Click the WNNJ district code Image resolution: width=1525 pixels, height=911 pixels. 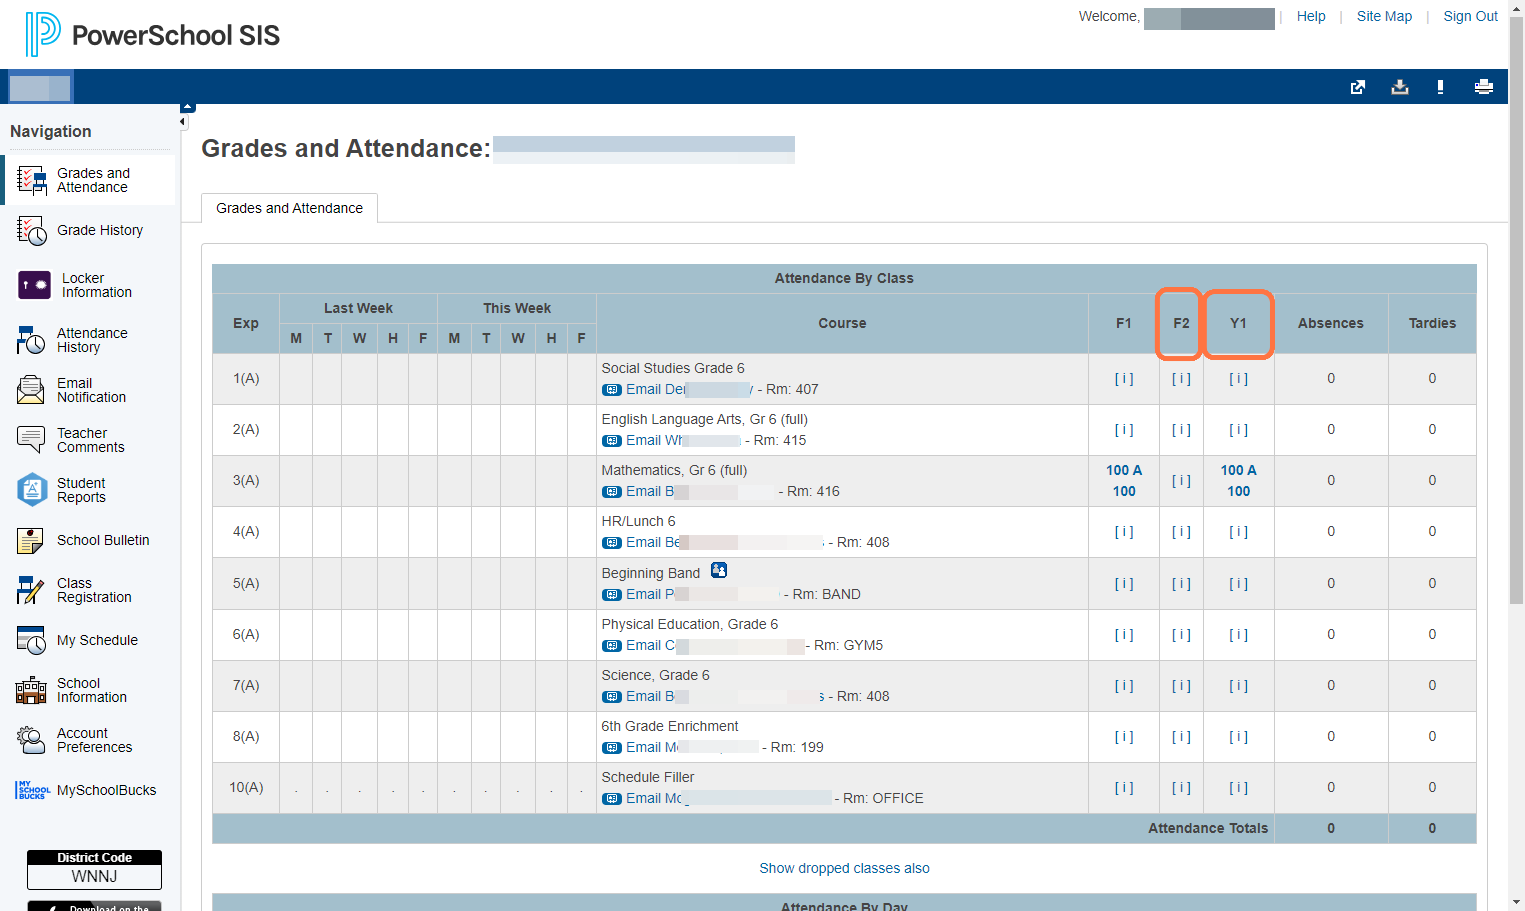point(94,876)
